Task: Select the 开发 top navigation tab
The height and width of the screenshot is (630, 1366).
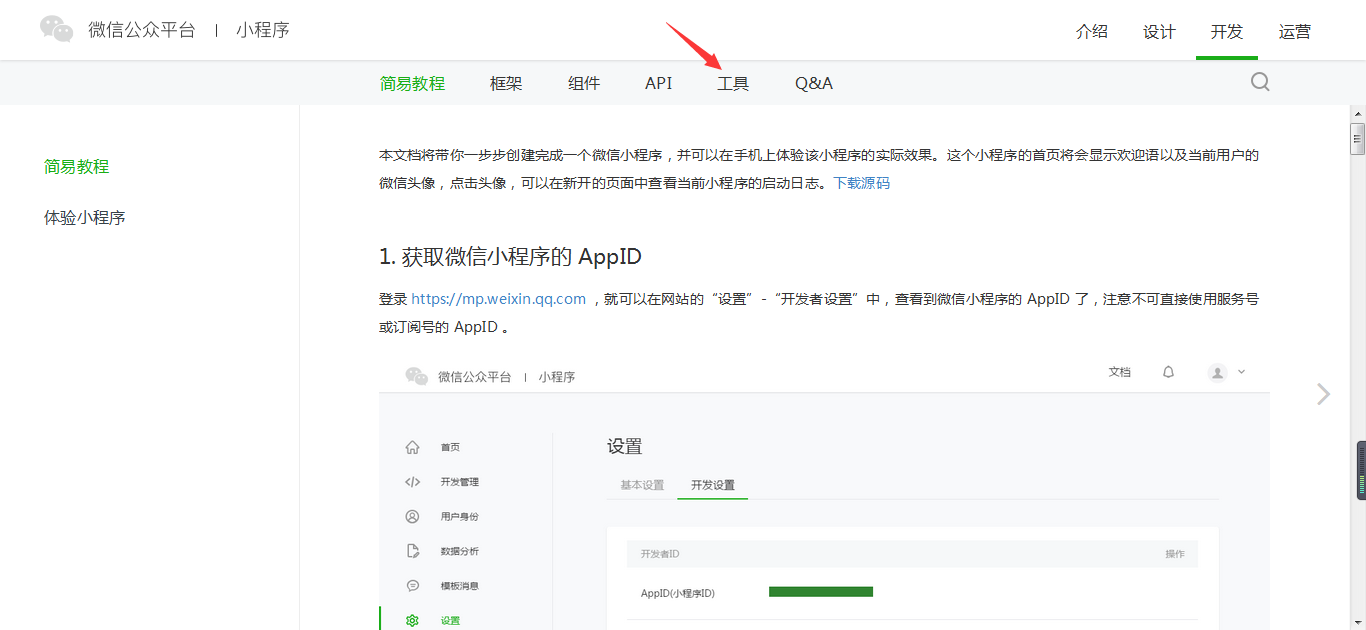Action: click(x=1227, y=31)
